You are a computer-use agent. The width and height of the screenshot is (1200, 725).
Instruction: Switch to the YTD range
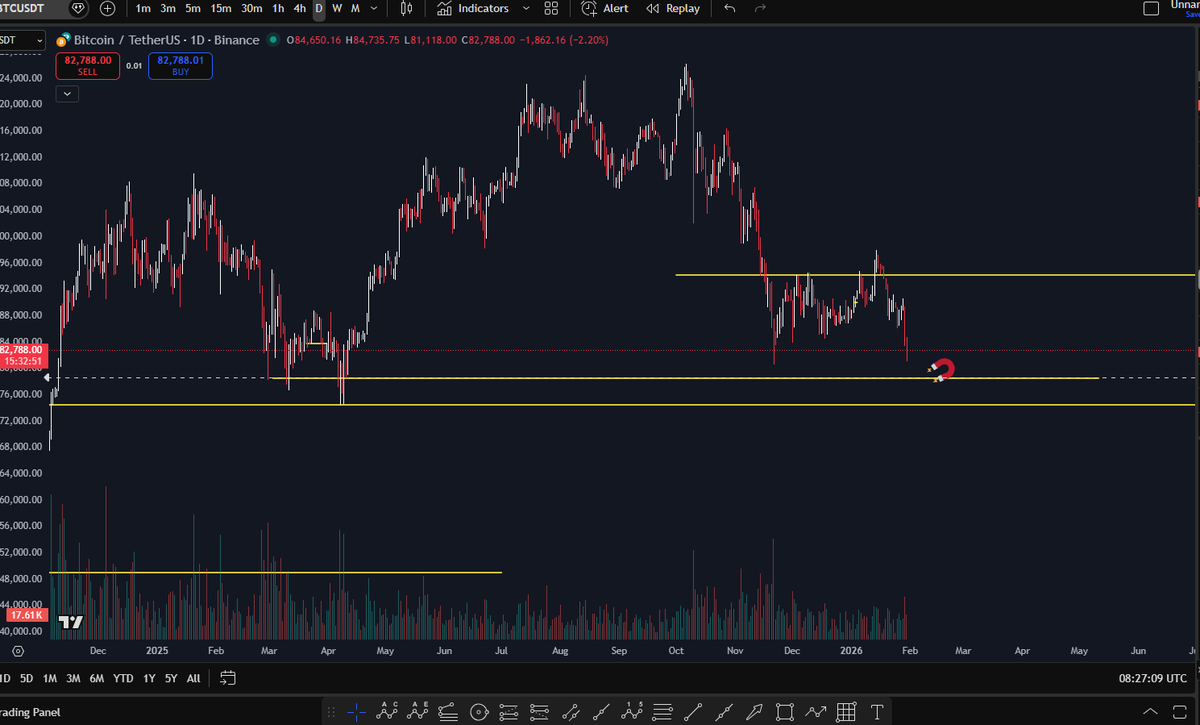pyautogui.click(x=122, y=678)
